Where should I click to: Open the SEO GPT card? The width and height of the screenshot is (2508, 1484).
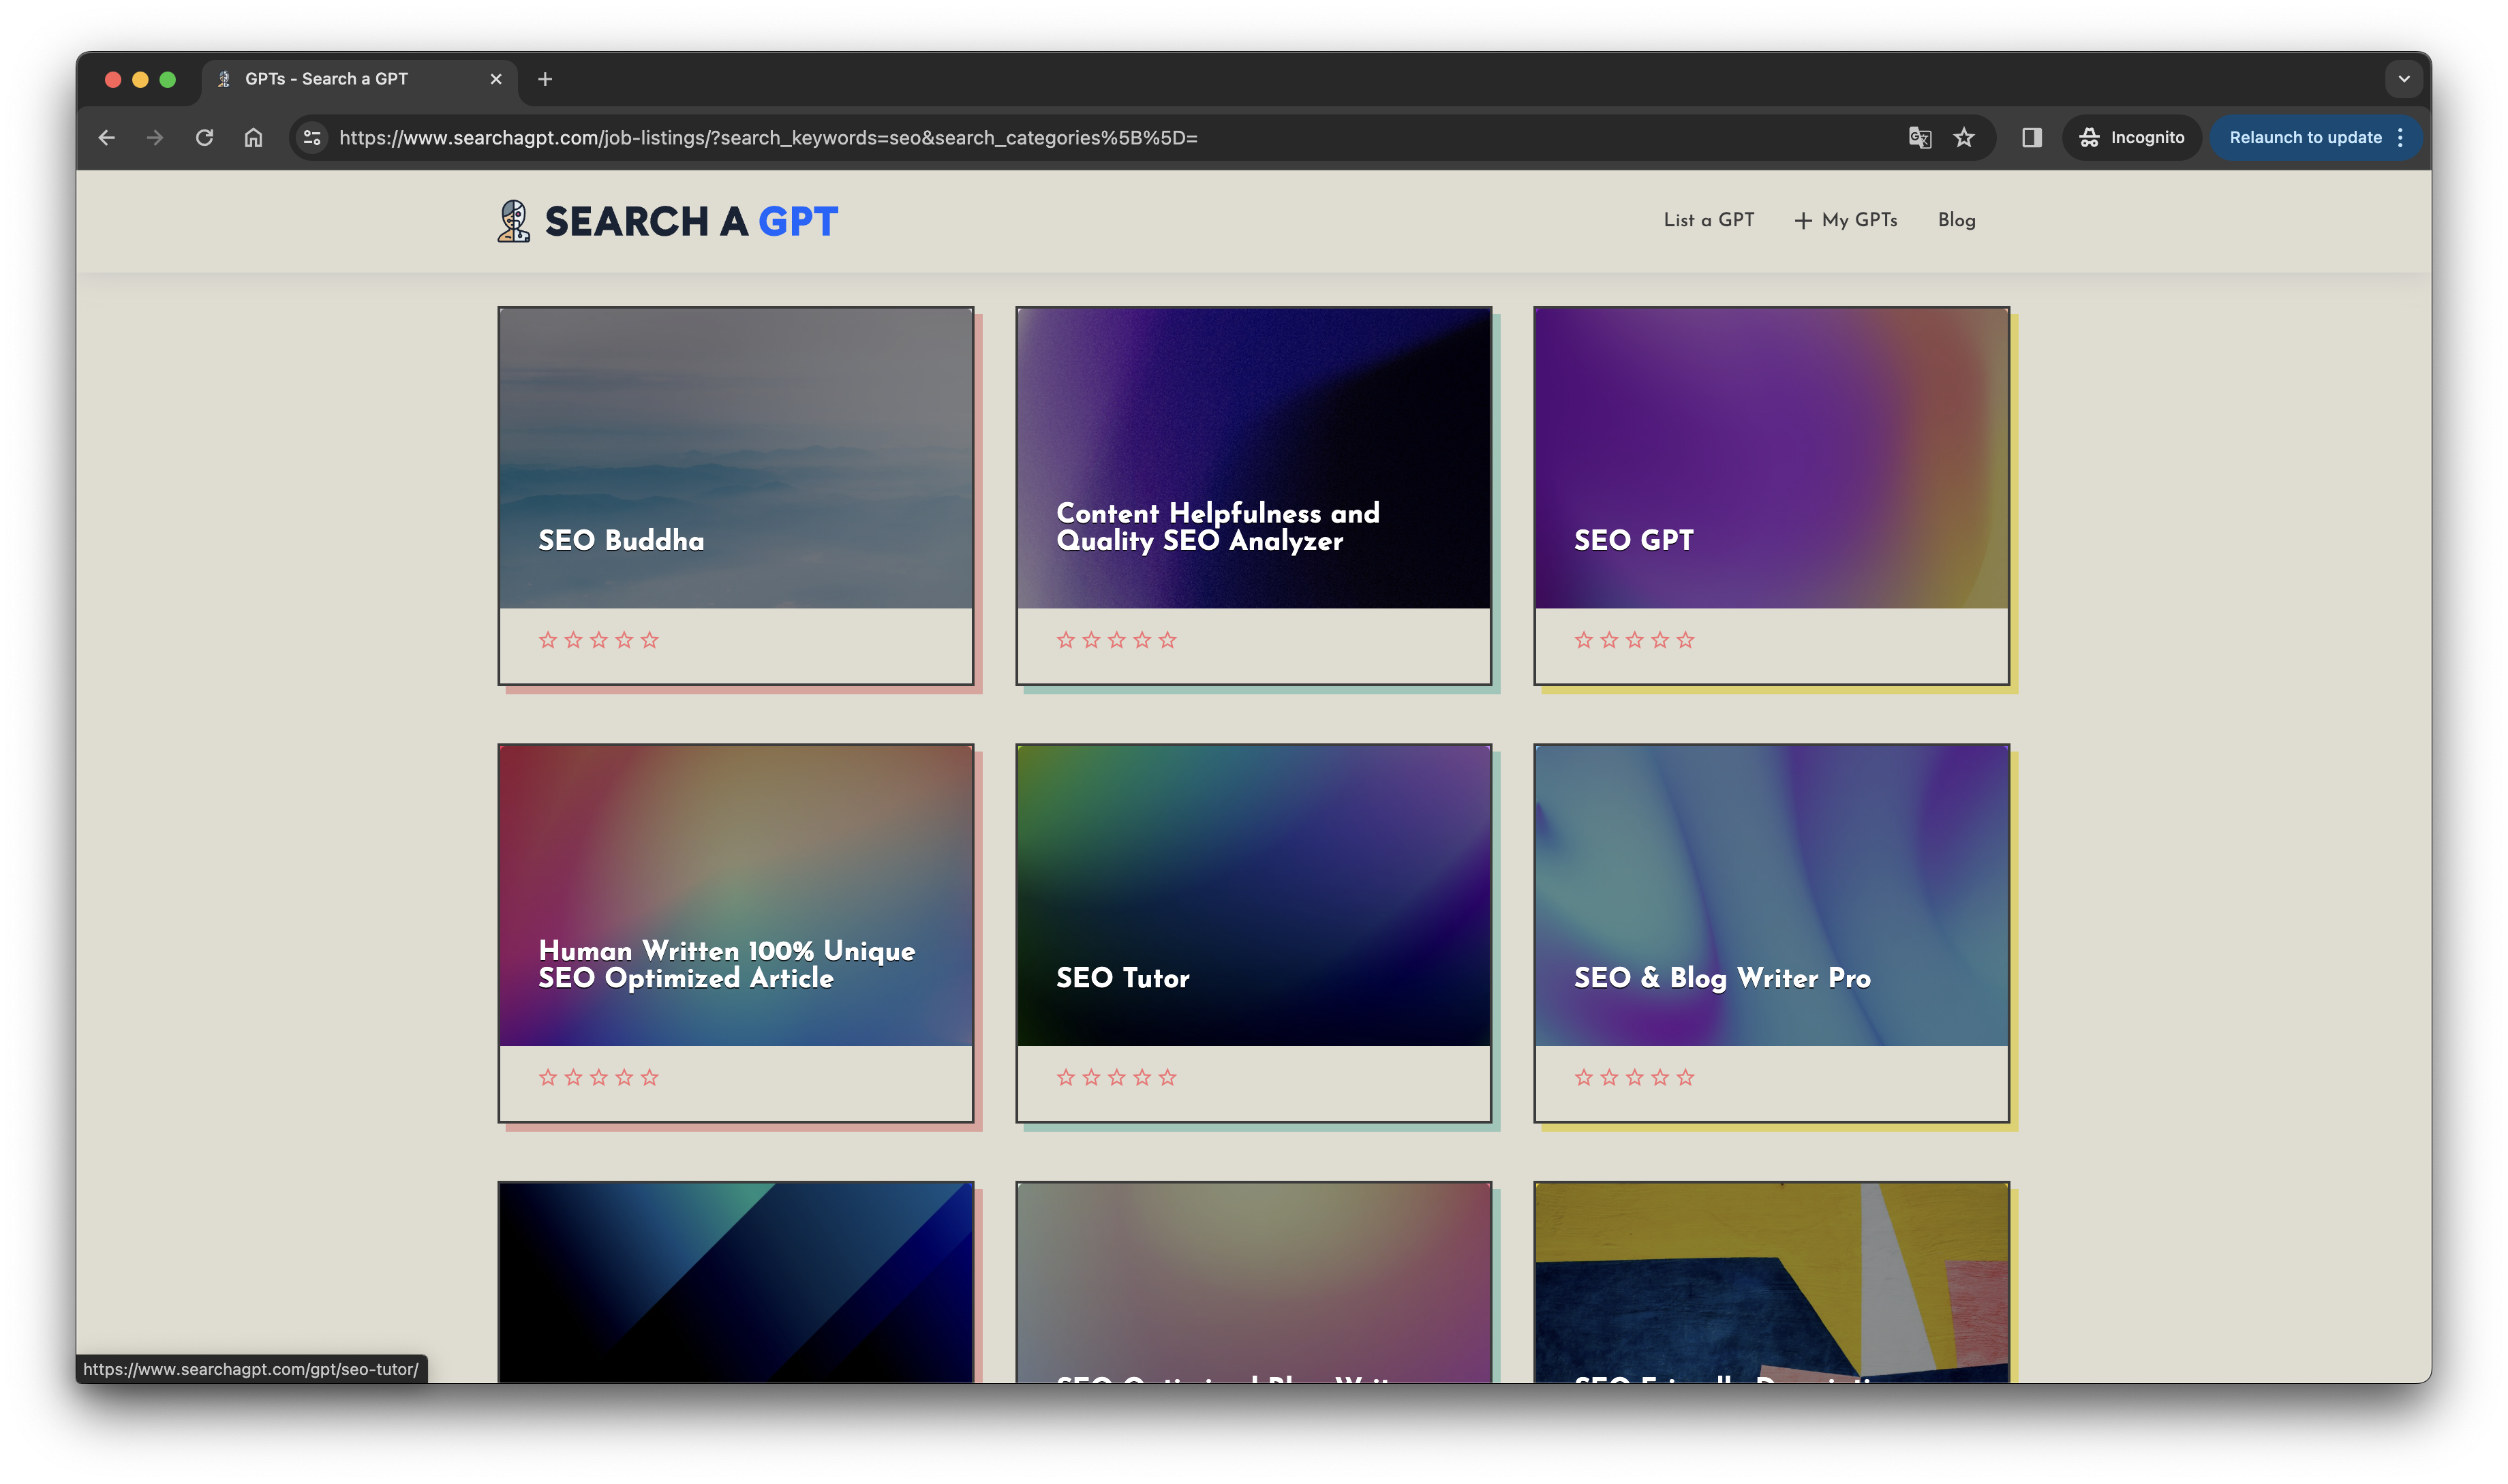coord(1772,496)
